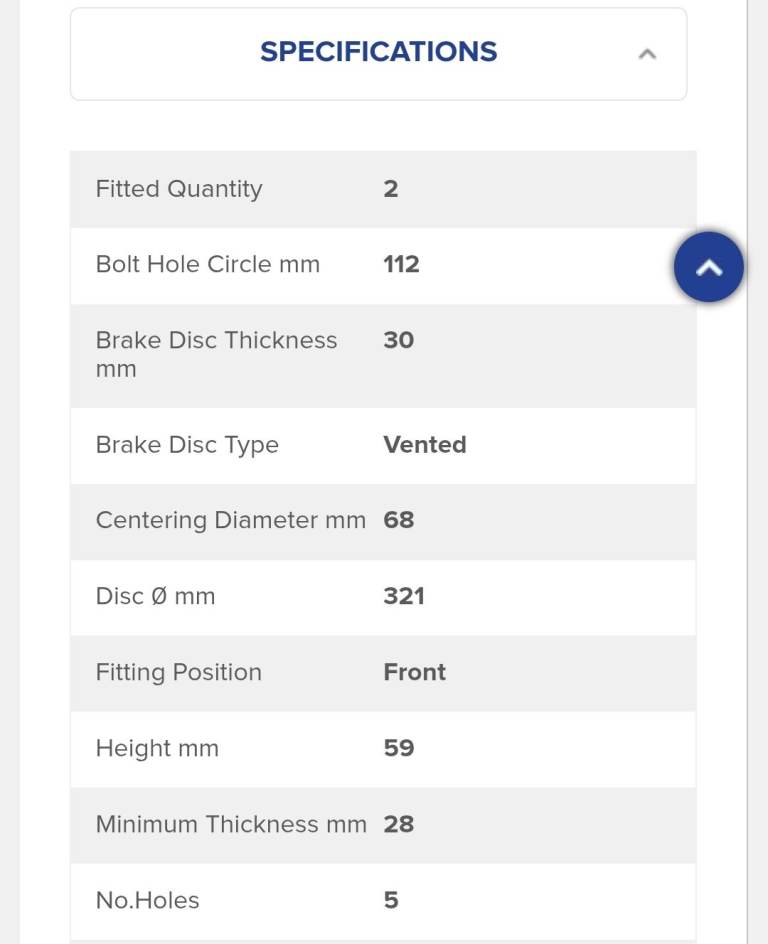The width and height of the screenshot is (768, 944).
Task: Click the brake disc thickness value 30
Action: pyautogui.click(x=398, y=341)
